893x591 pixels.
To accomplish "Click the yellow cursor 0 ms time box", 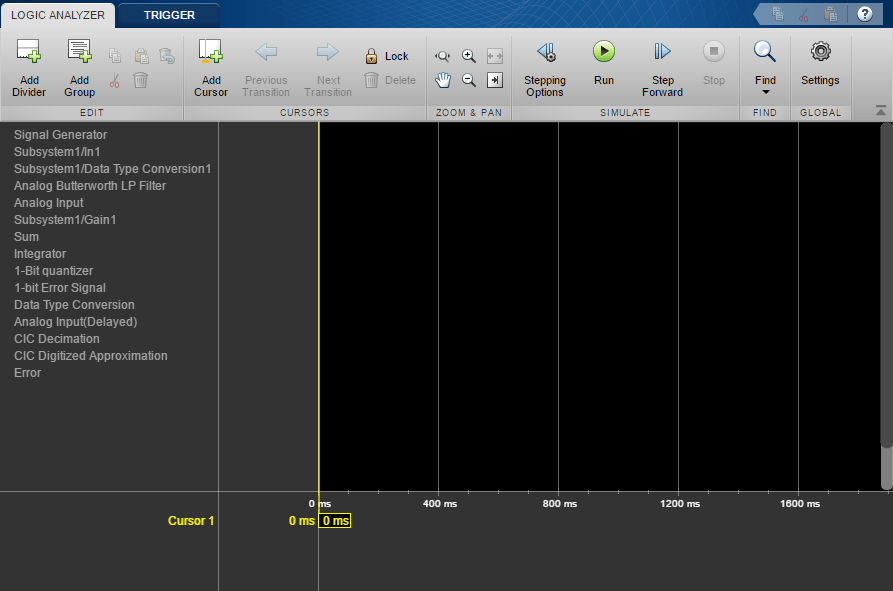I will (x=335, y=521).
